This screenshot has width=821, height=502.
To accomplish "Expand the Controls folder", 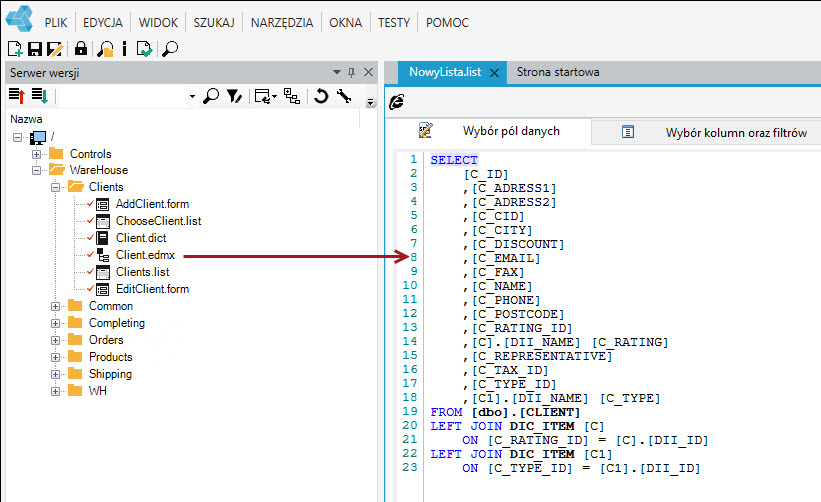I will point(36,154).
